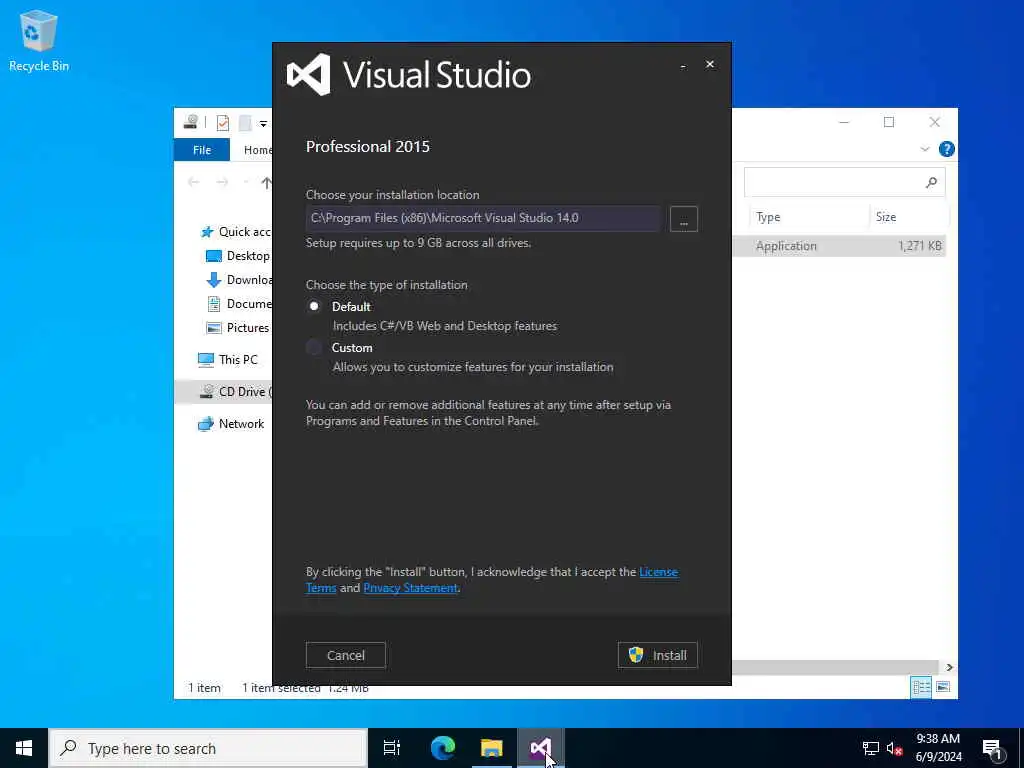Click the Back arrow in File Explorer
Screen dimensions: 1024x768
pyautogui.click(x=194, y=182)
